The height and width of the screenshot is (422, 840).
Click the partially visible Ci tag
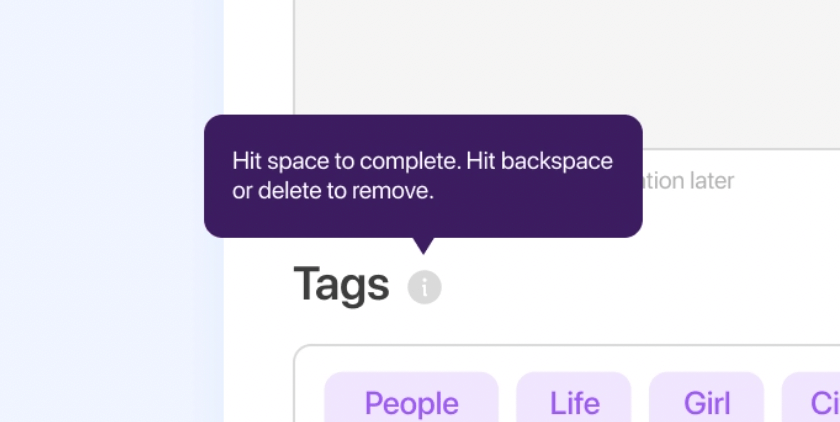point(811,397)
